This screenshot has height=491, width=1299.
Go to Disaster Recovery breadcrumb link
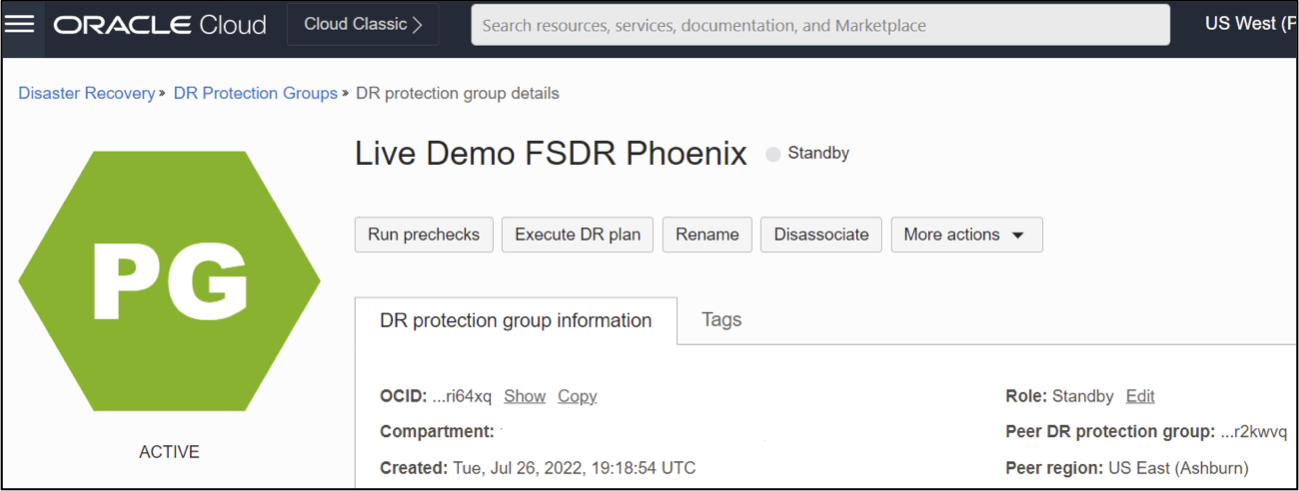point(86,93)
